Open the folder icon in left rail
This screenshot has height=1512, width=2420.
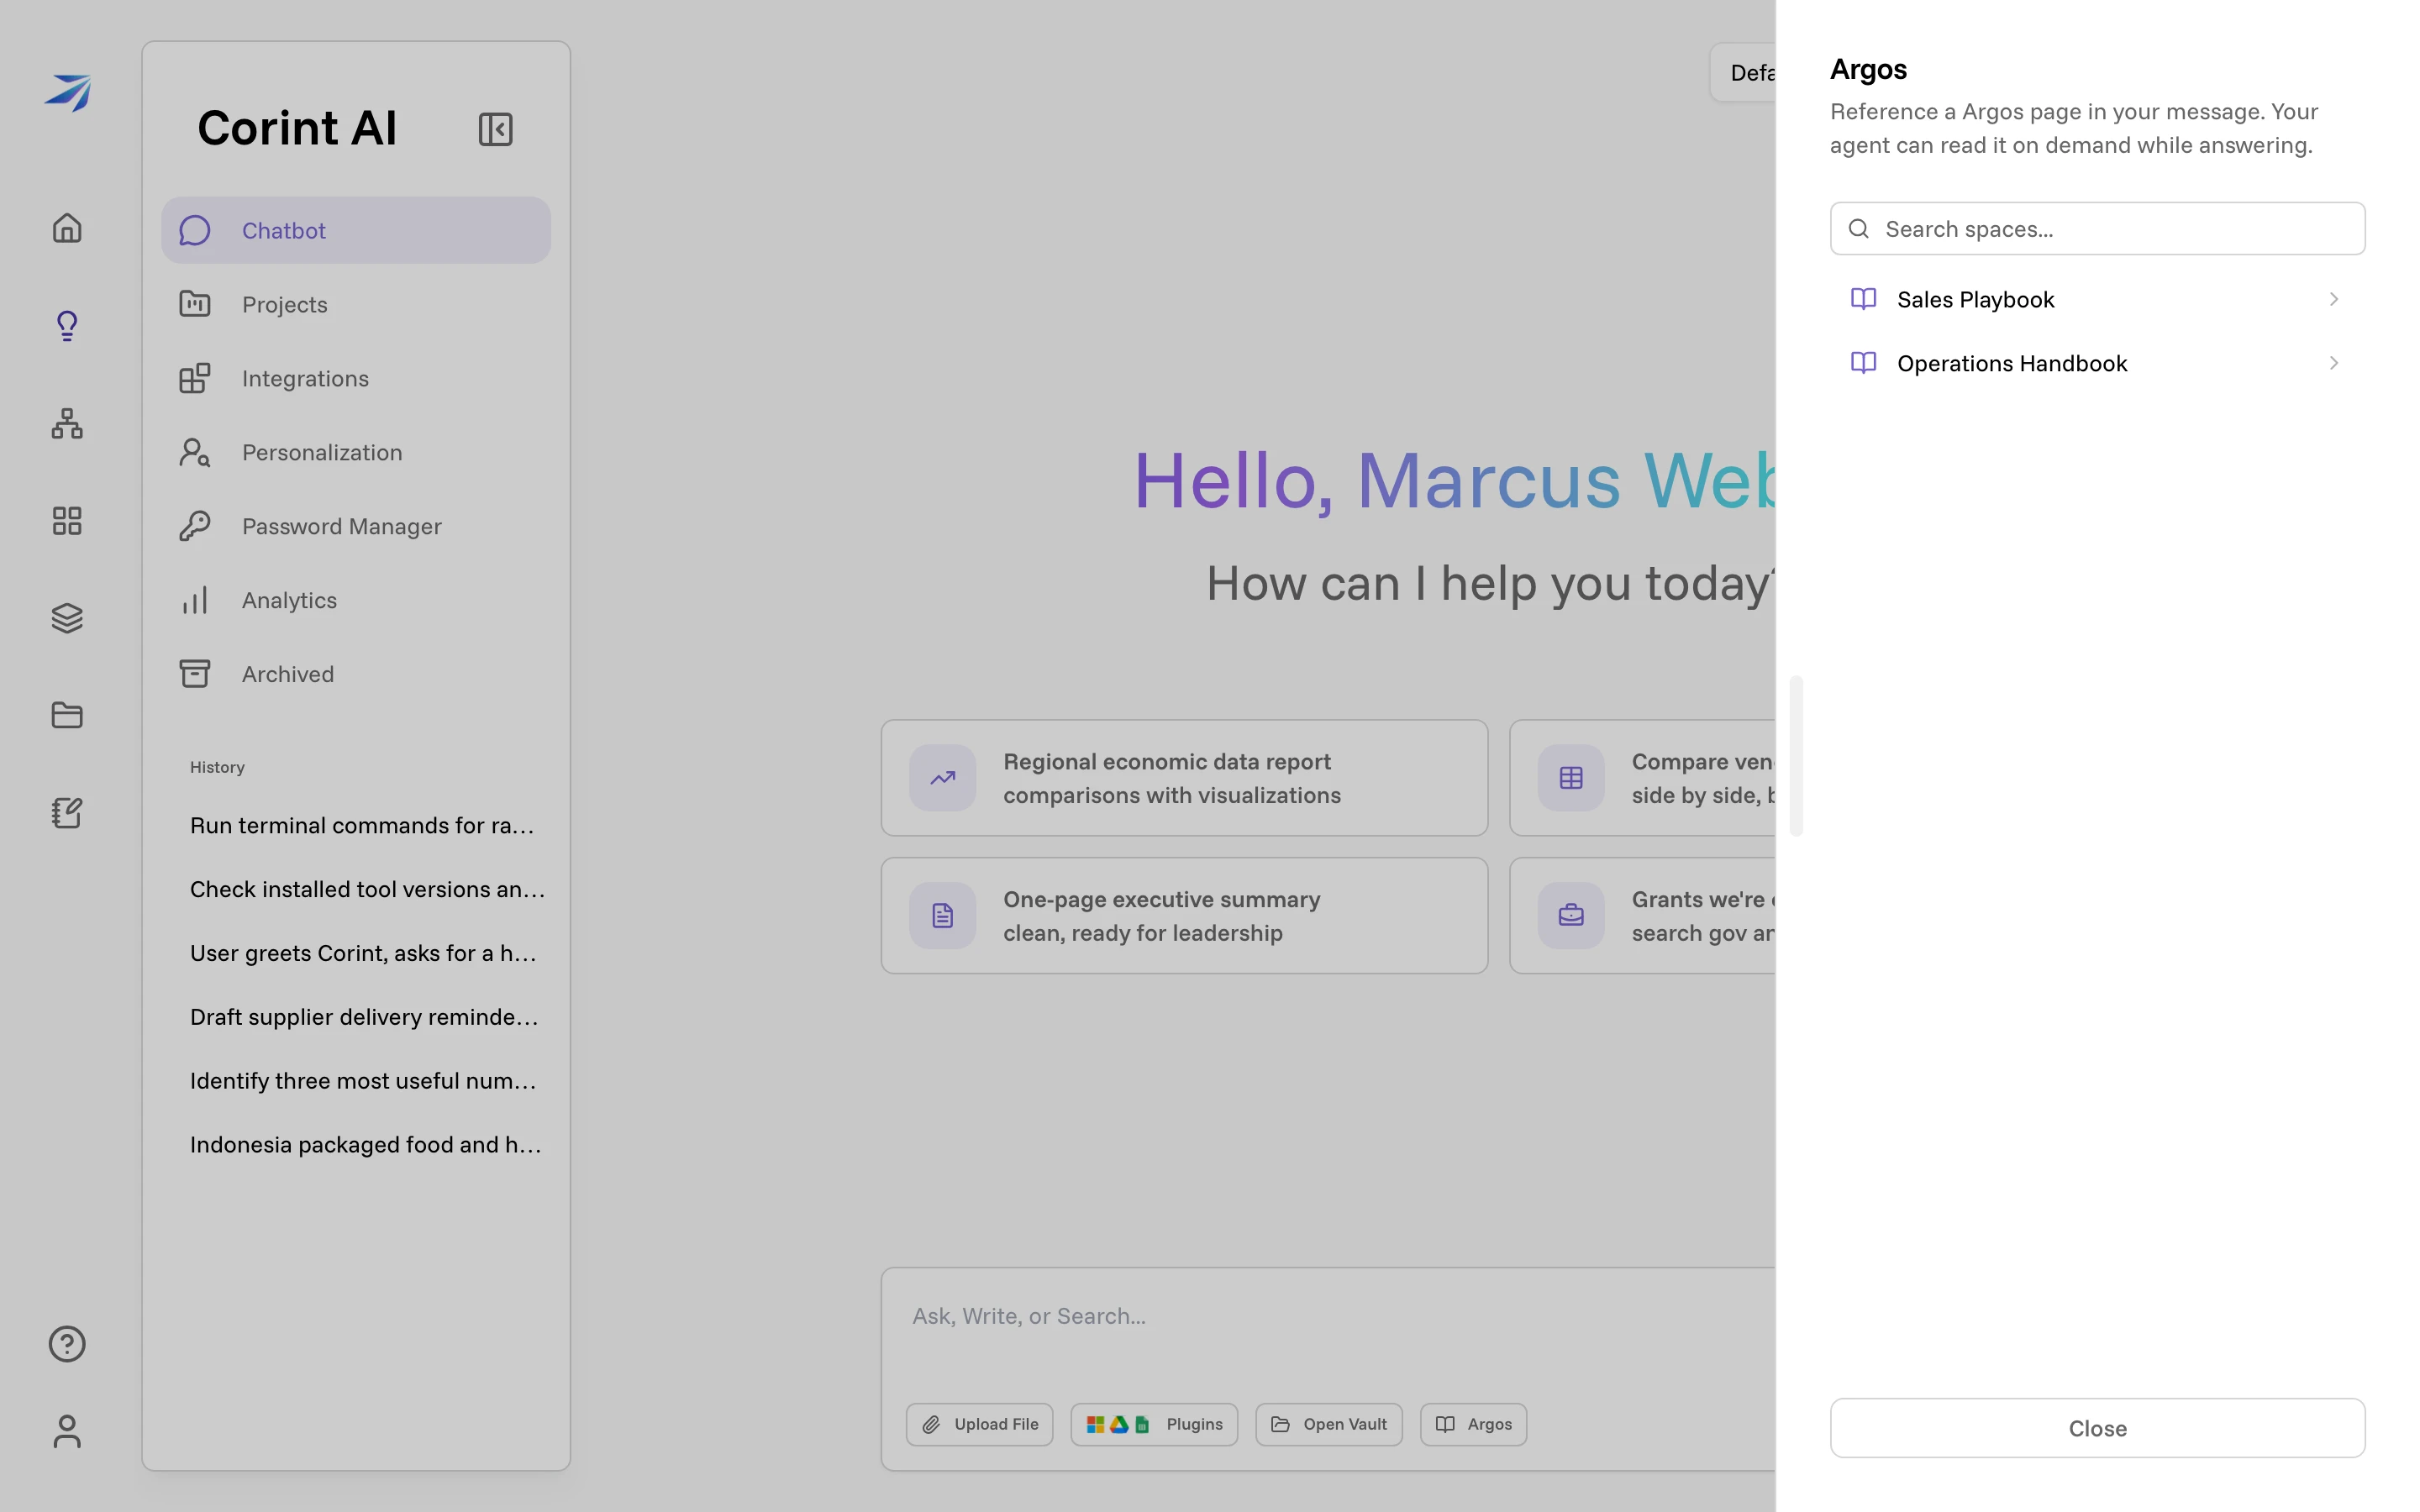tap(67, 715)
